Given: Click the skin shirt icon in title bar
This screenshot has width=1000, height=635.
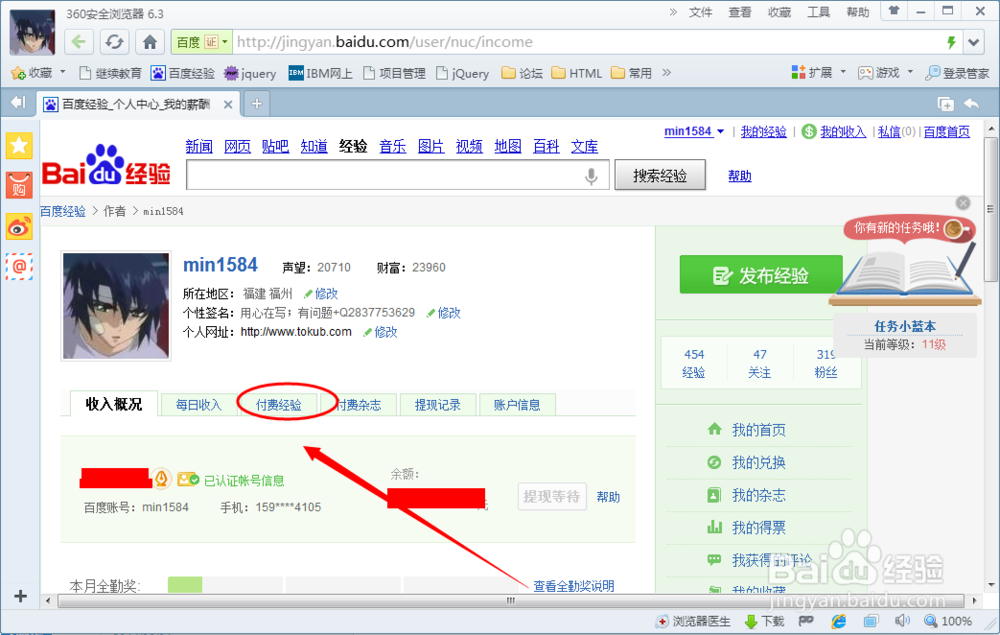Looking at the screenshot, I should [x=894, y=11].
